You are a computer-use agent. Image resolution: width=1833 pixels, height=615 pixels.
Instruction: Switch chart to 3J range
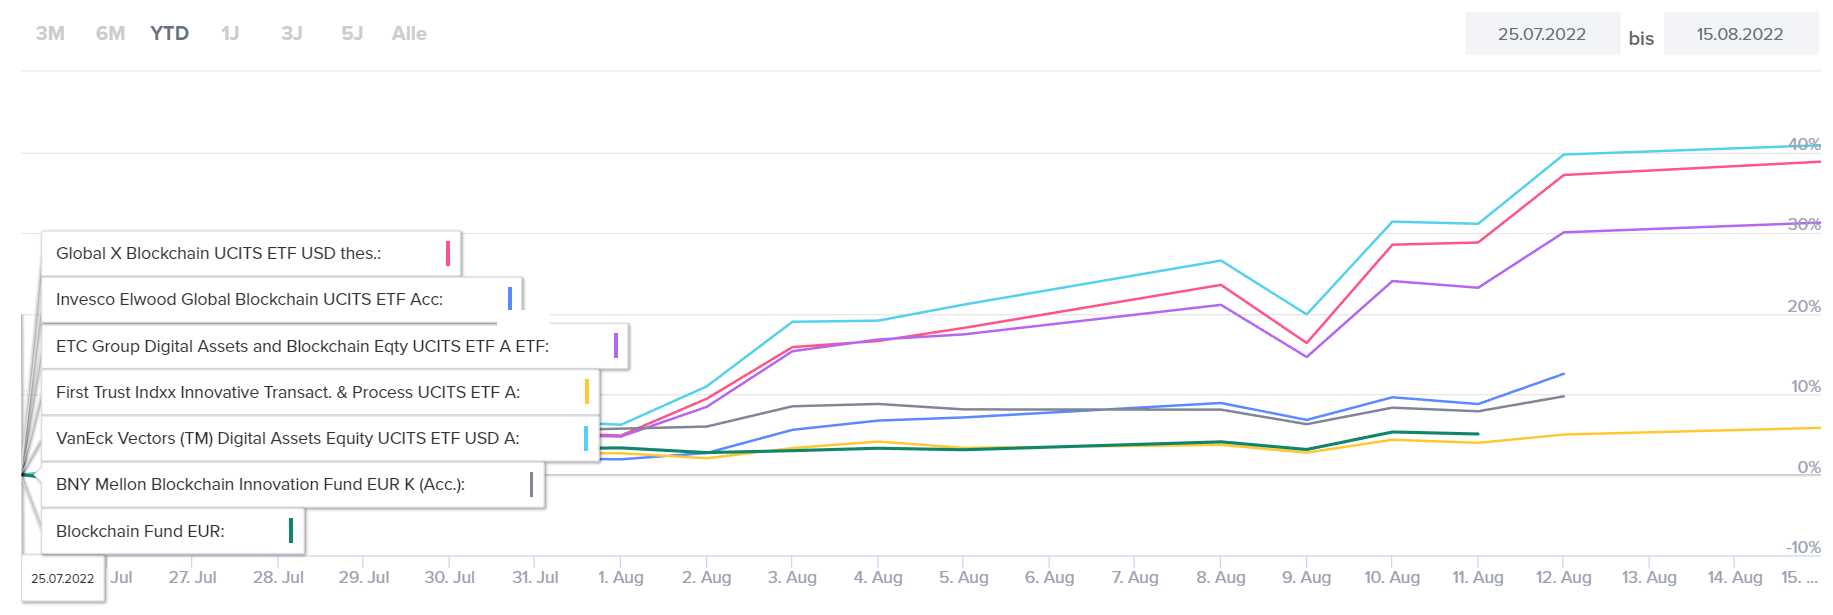(x=292, y=34)
